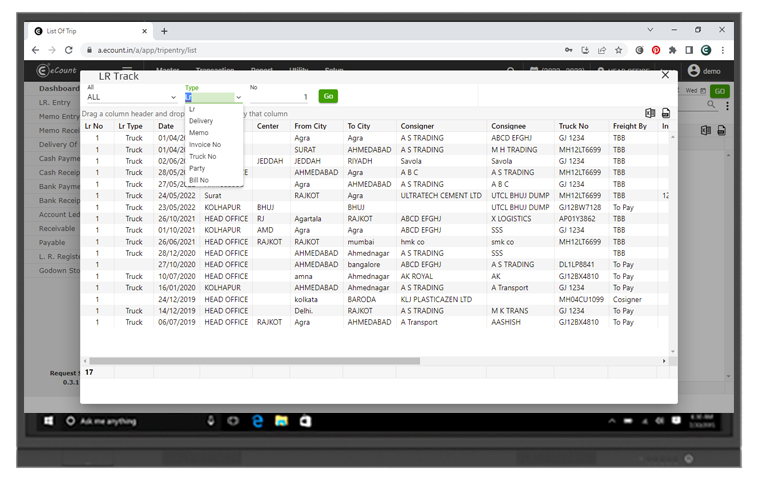Screen dimensions: 757x480
Task: Click truck number MH04CU1099
Action: tap(581, 299)
